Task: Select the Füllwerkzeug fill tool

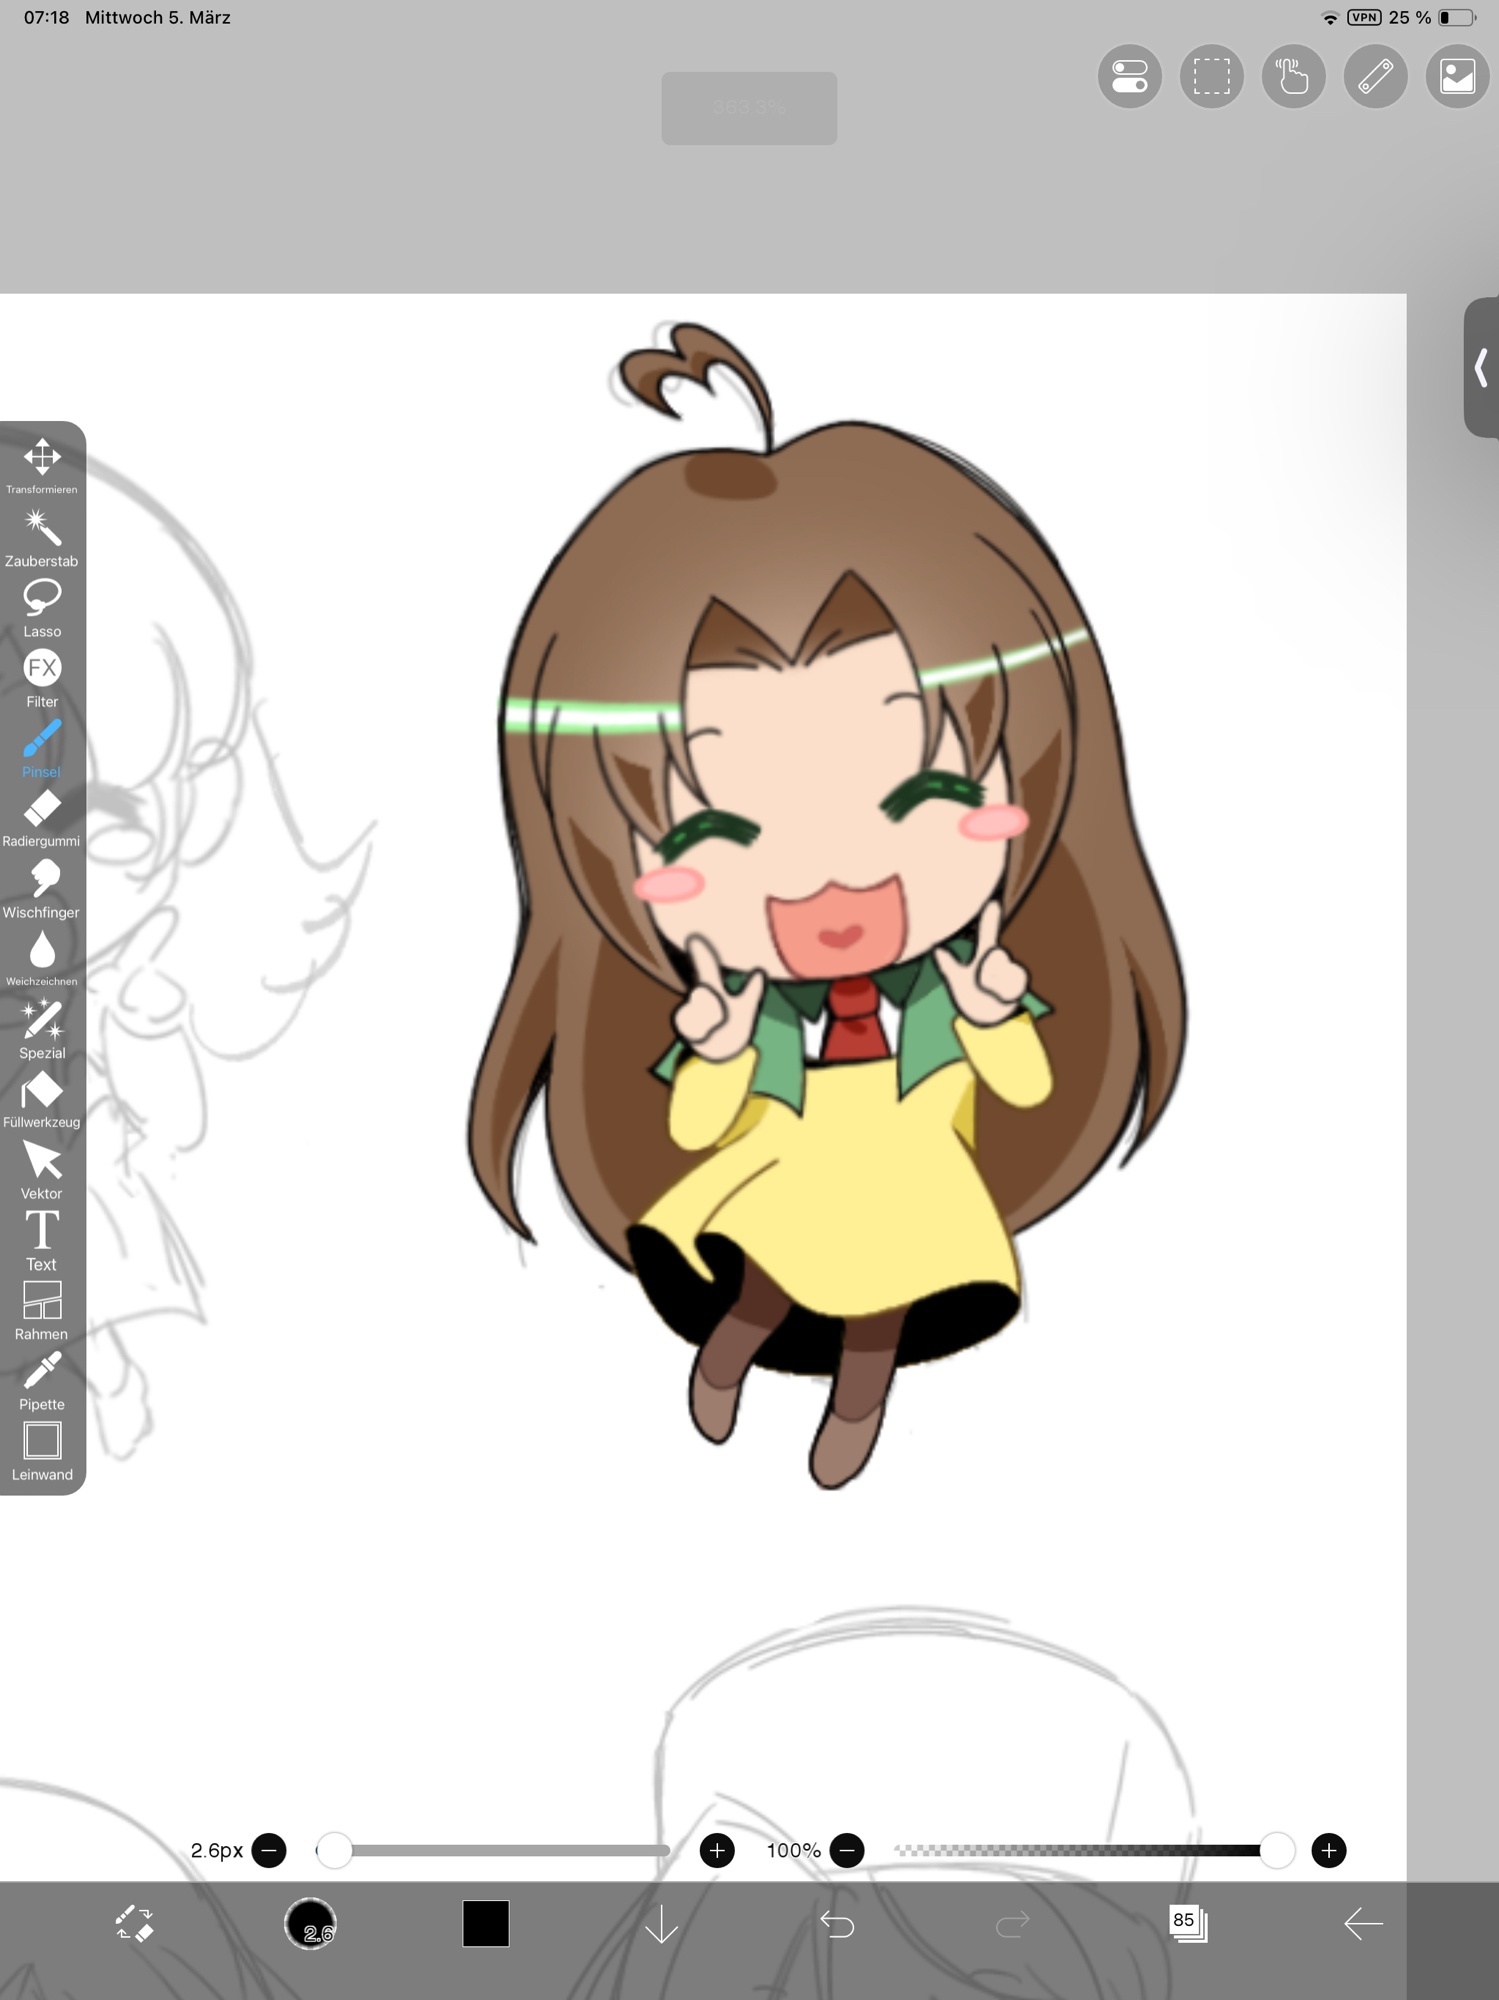Action: coord(42,1097)
